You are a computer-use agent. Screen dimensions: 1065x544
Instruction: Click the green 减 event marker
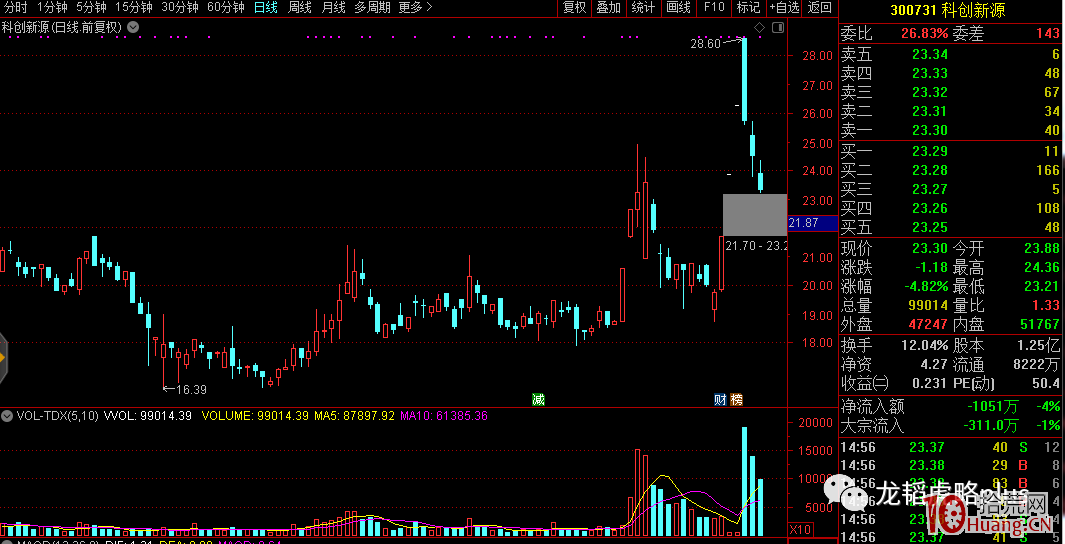538,399
